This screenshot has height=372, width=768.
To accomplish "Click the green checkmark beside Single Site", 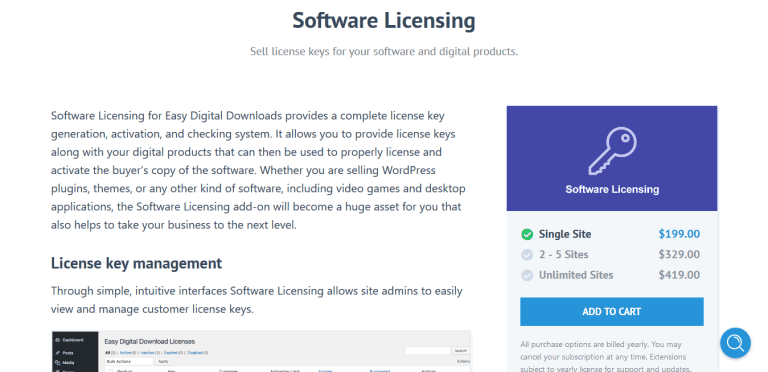I will pos(527,234).
